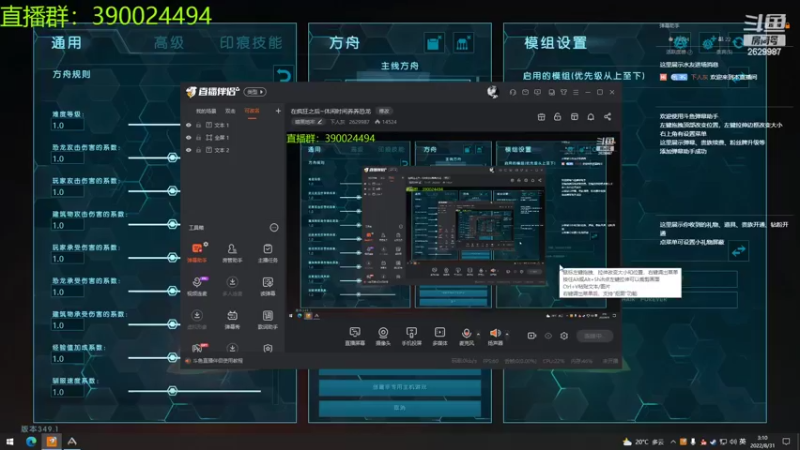Open the 房管助手 room manager tool

tap(232, 253)
